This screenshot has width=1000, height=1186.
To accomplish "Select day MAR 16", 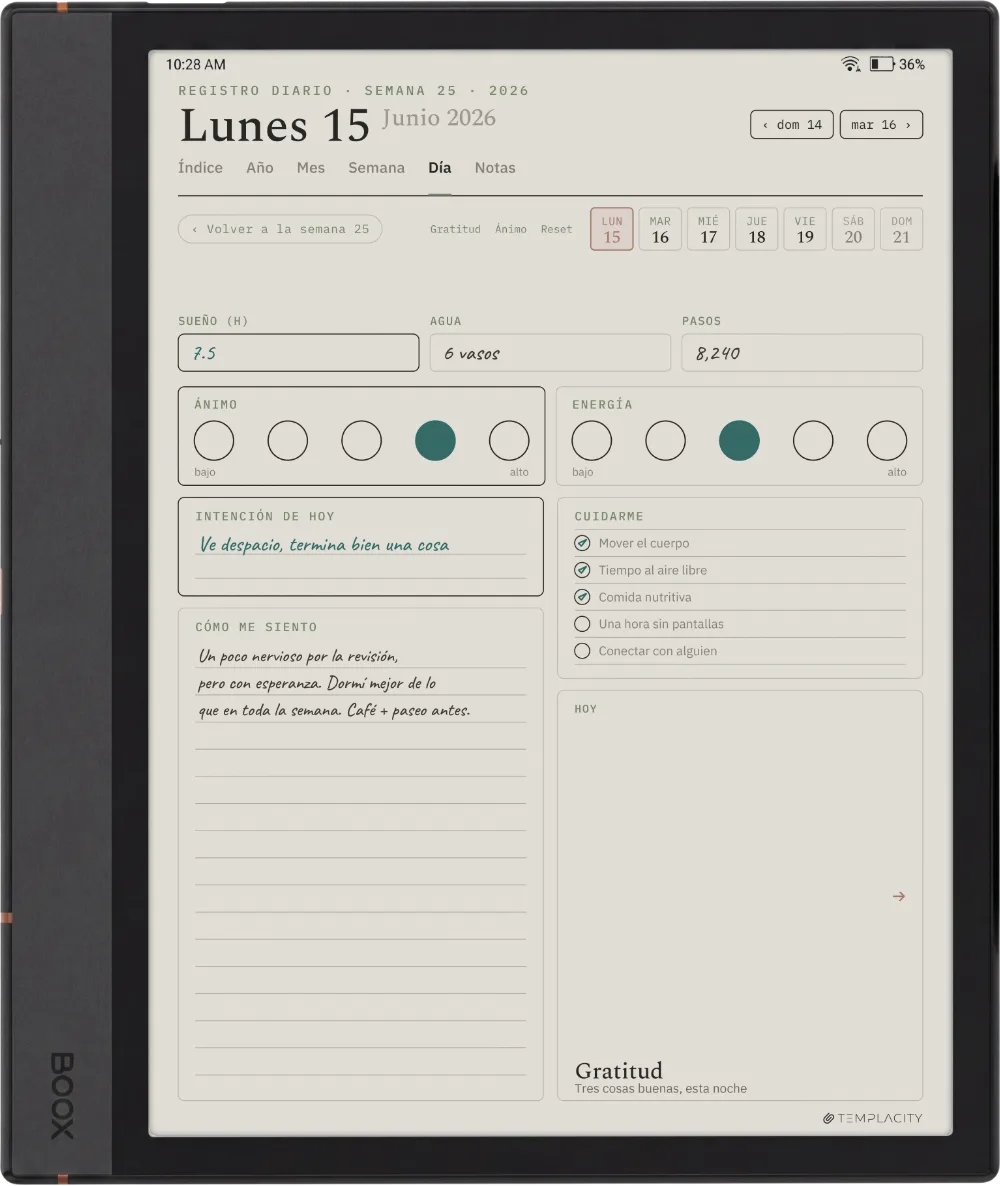I will pos(660,229).
